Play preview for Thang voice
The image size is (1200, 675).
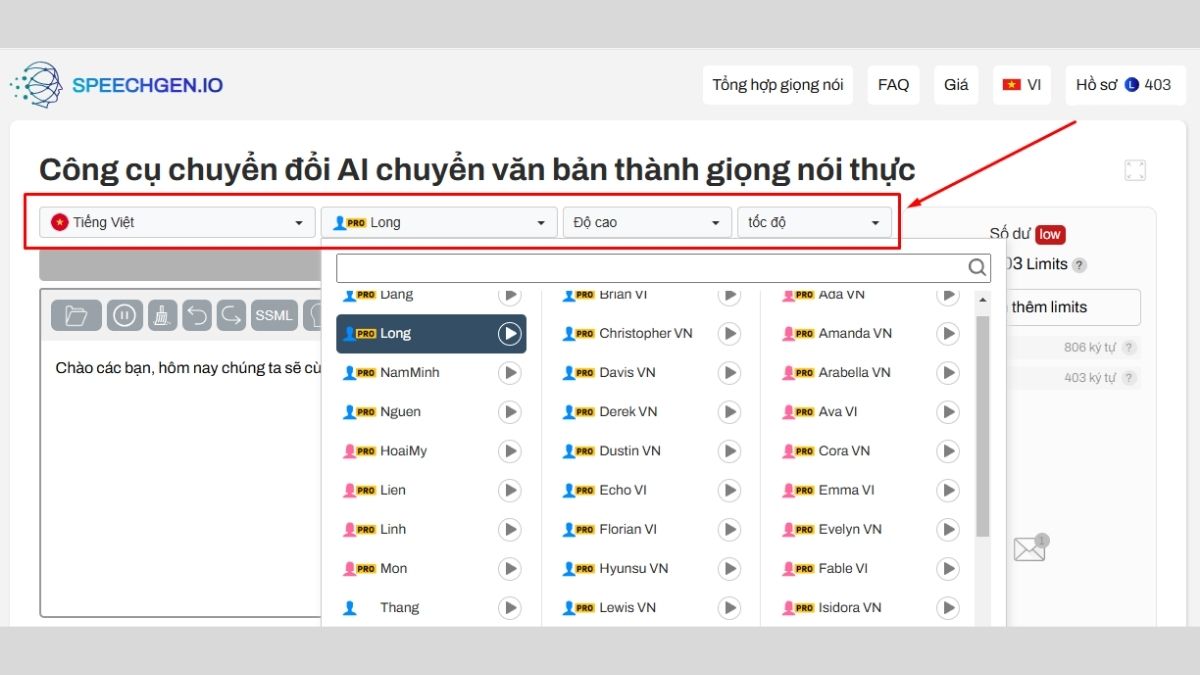(510, 607)
